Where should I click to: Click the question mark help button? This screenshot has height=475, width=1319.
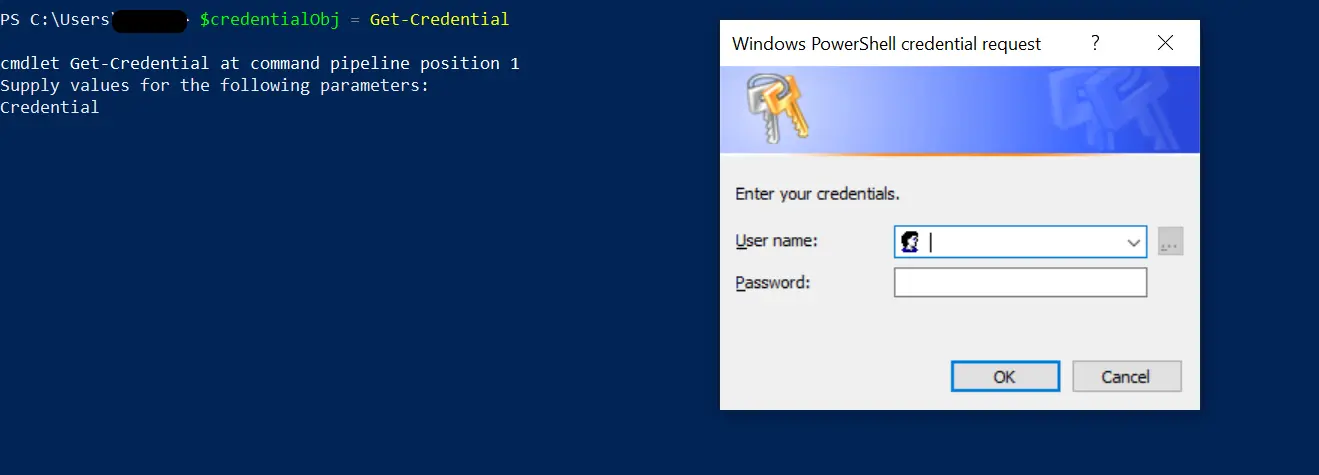(1095, 43)
